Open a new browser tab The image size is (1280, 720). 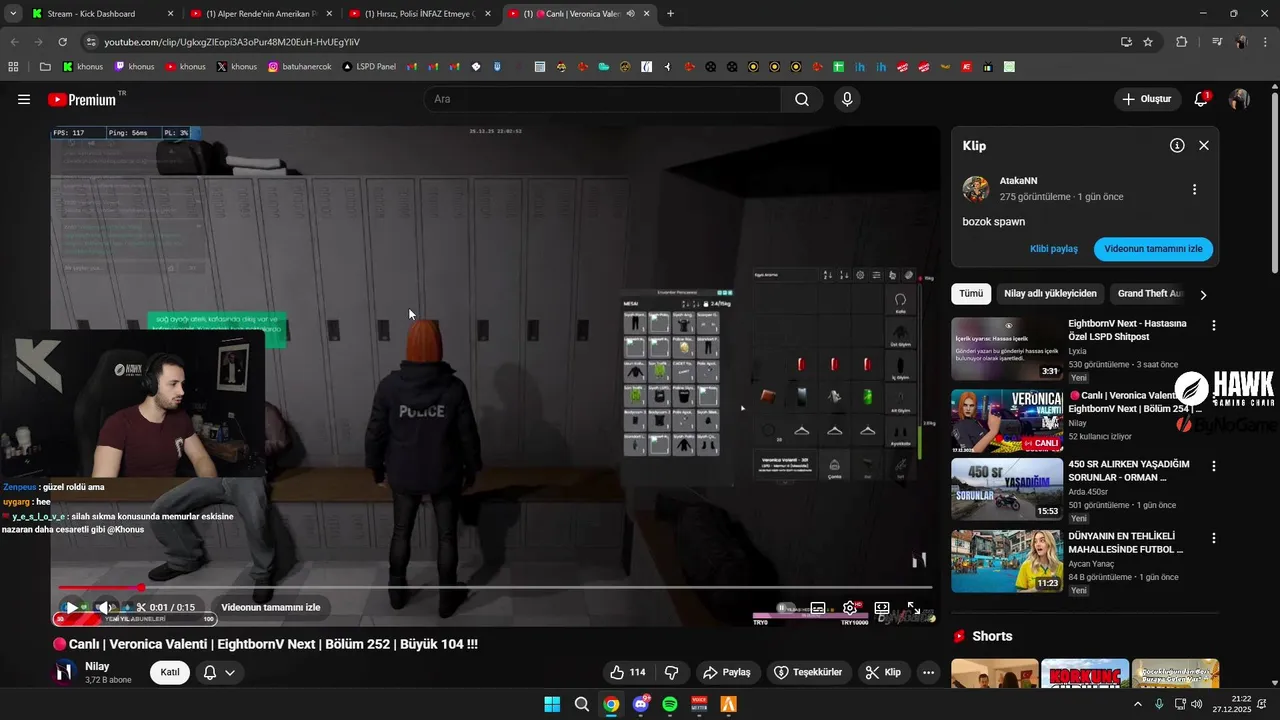(670, 14)
